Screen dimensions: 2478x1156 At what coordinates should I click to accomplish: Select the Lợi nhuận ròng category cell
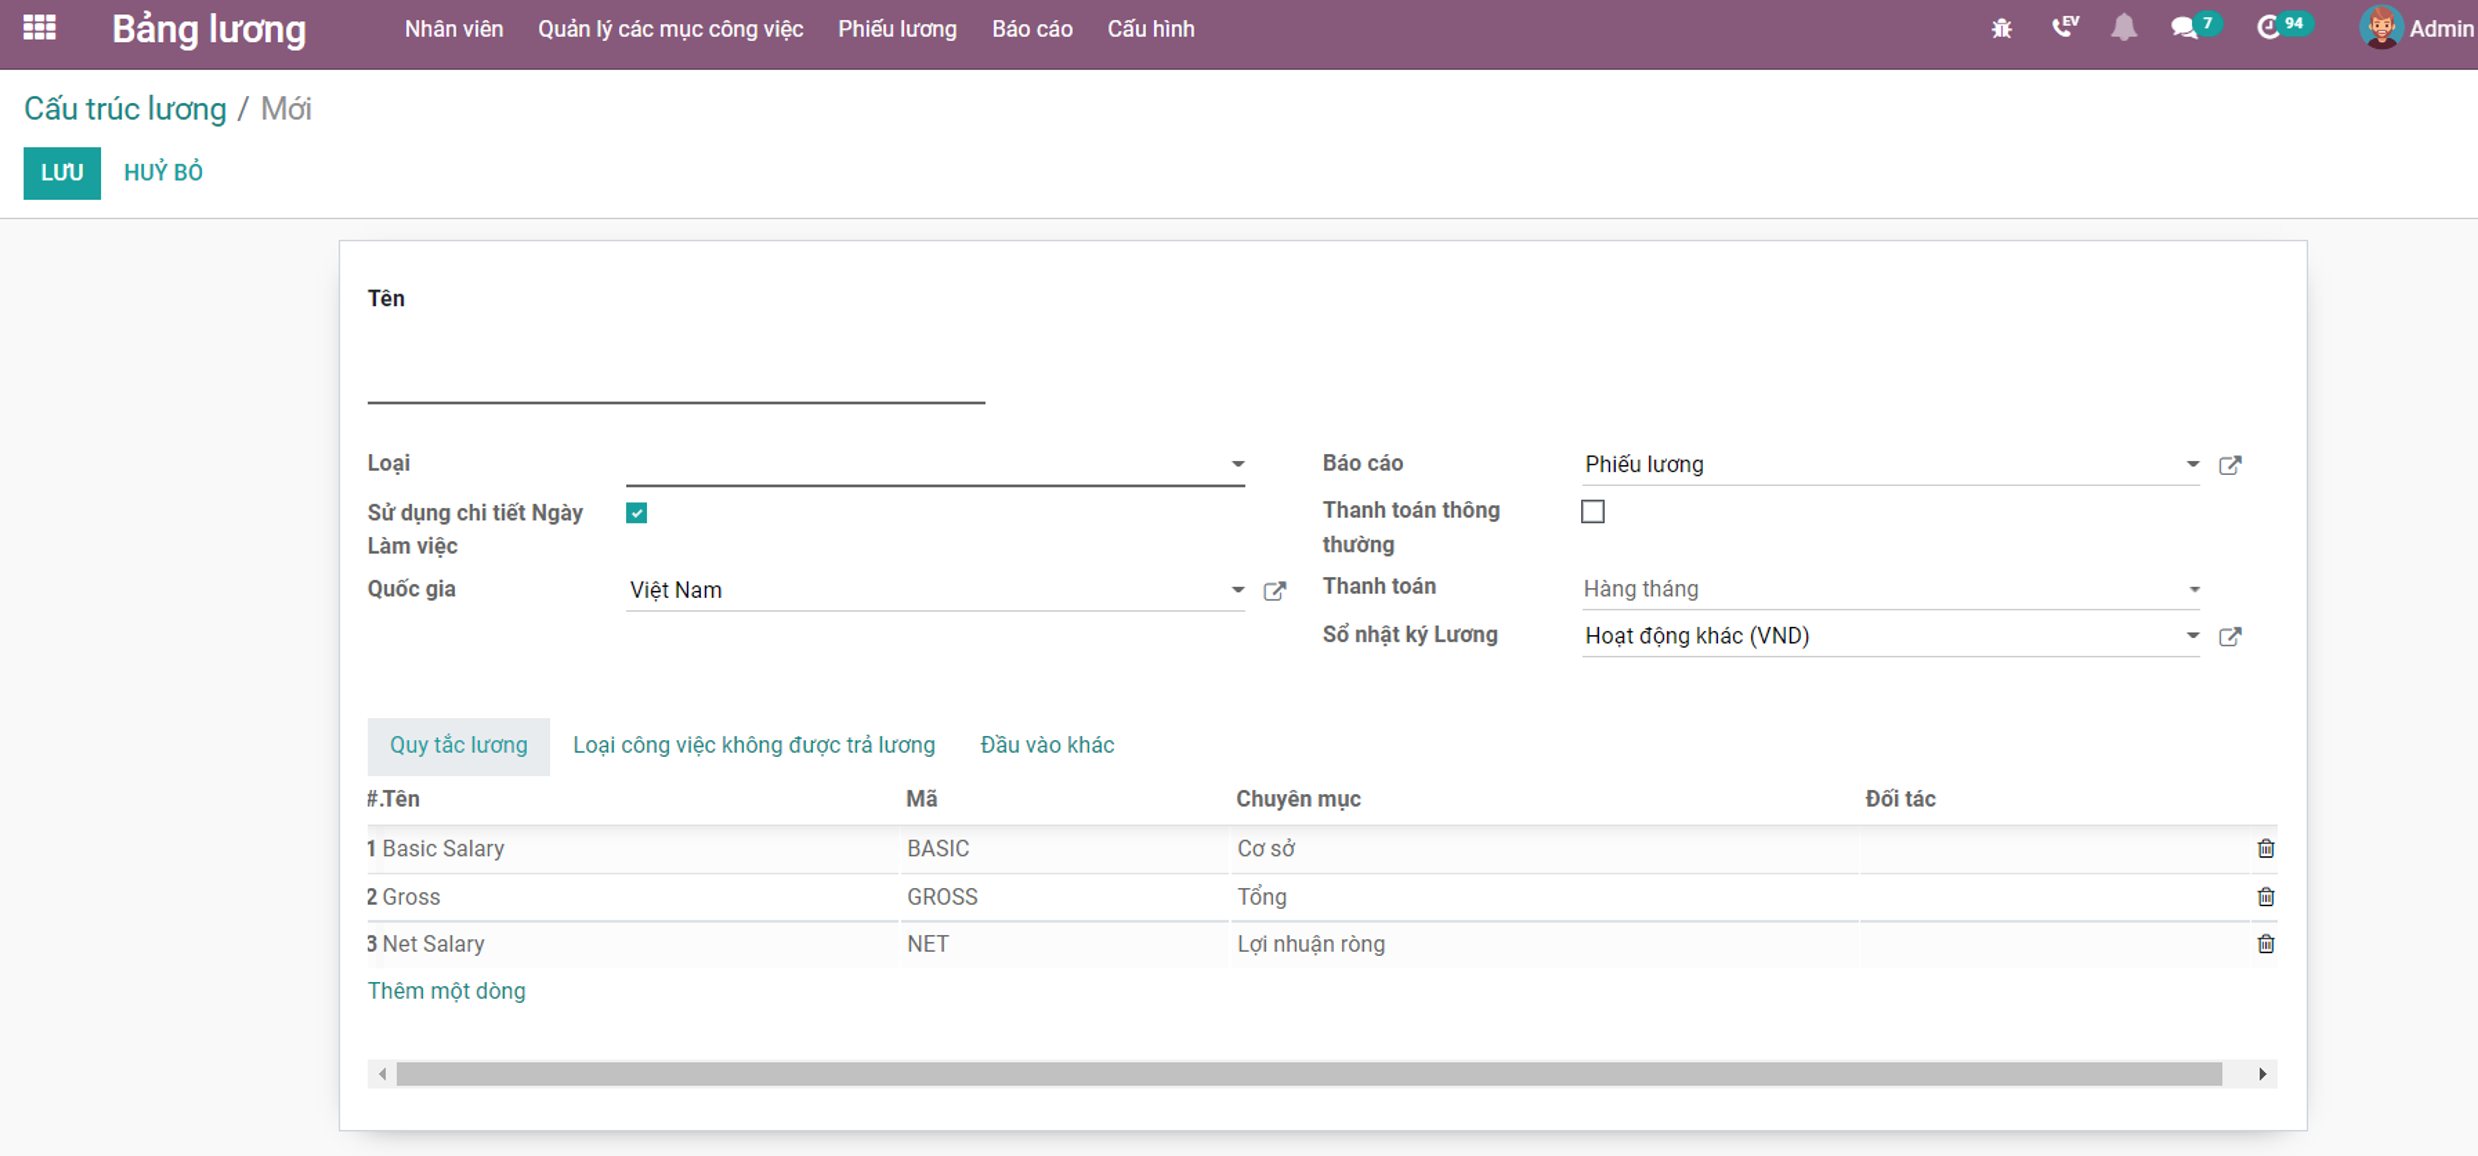coord(1545,944)
